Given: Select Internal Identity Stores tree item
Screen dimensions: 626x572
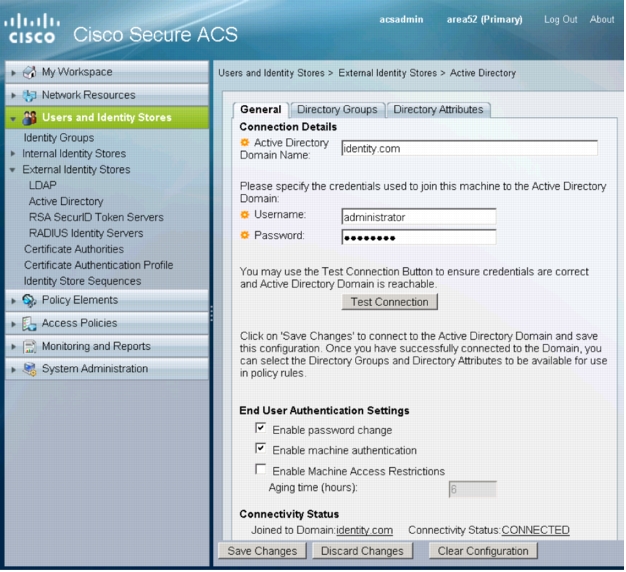Looking at the screenshot, I should coord(74,154).
